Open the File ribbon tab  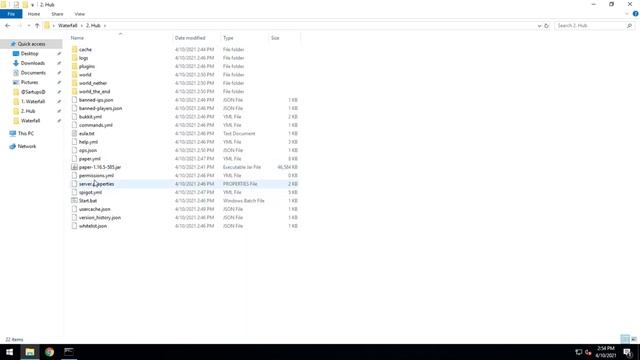[x=11, y=14]
